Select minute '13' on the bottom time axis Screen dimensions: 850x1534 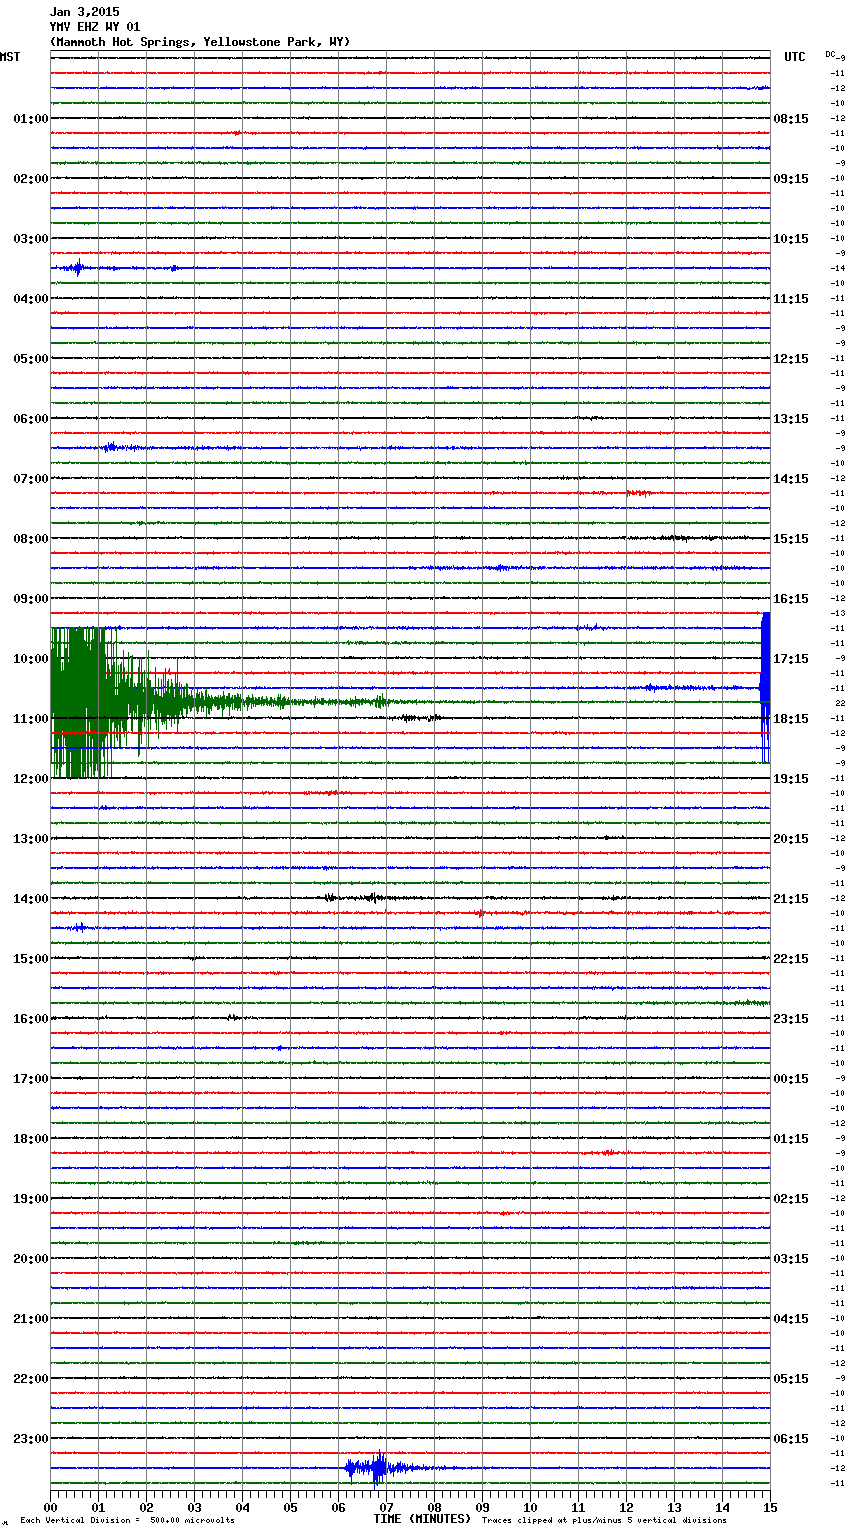point(674,1508)
